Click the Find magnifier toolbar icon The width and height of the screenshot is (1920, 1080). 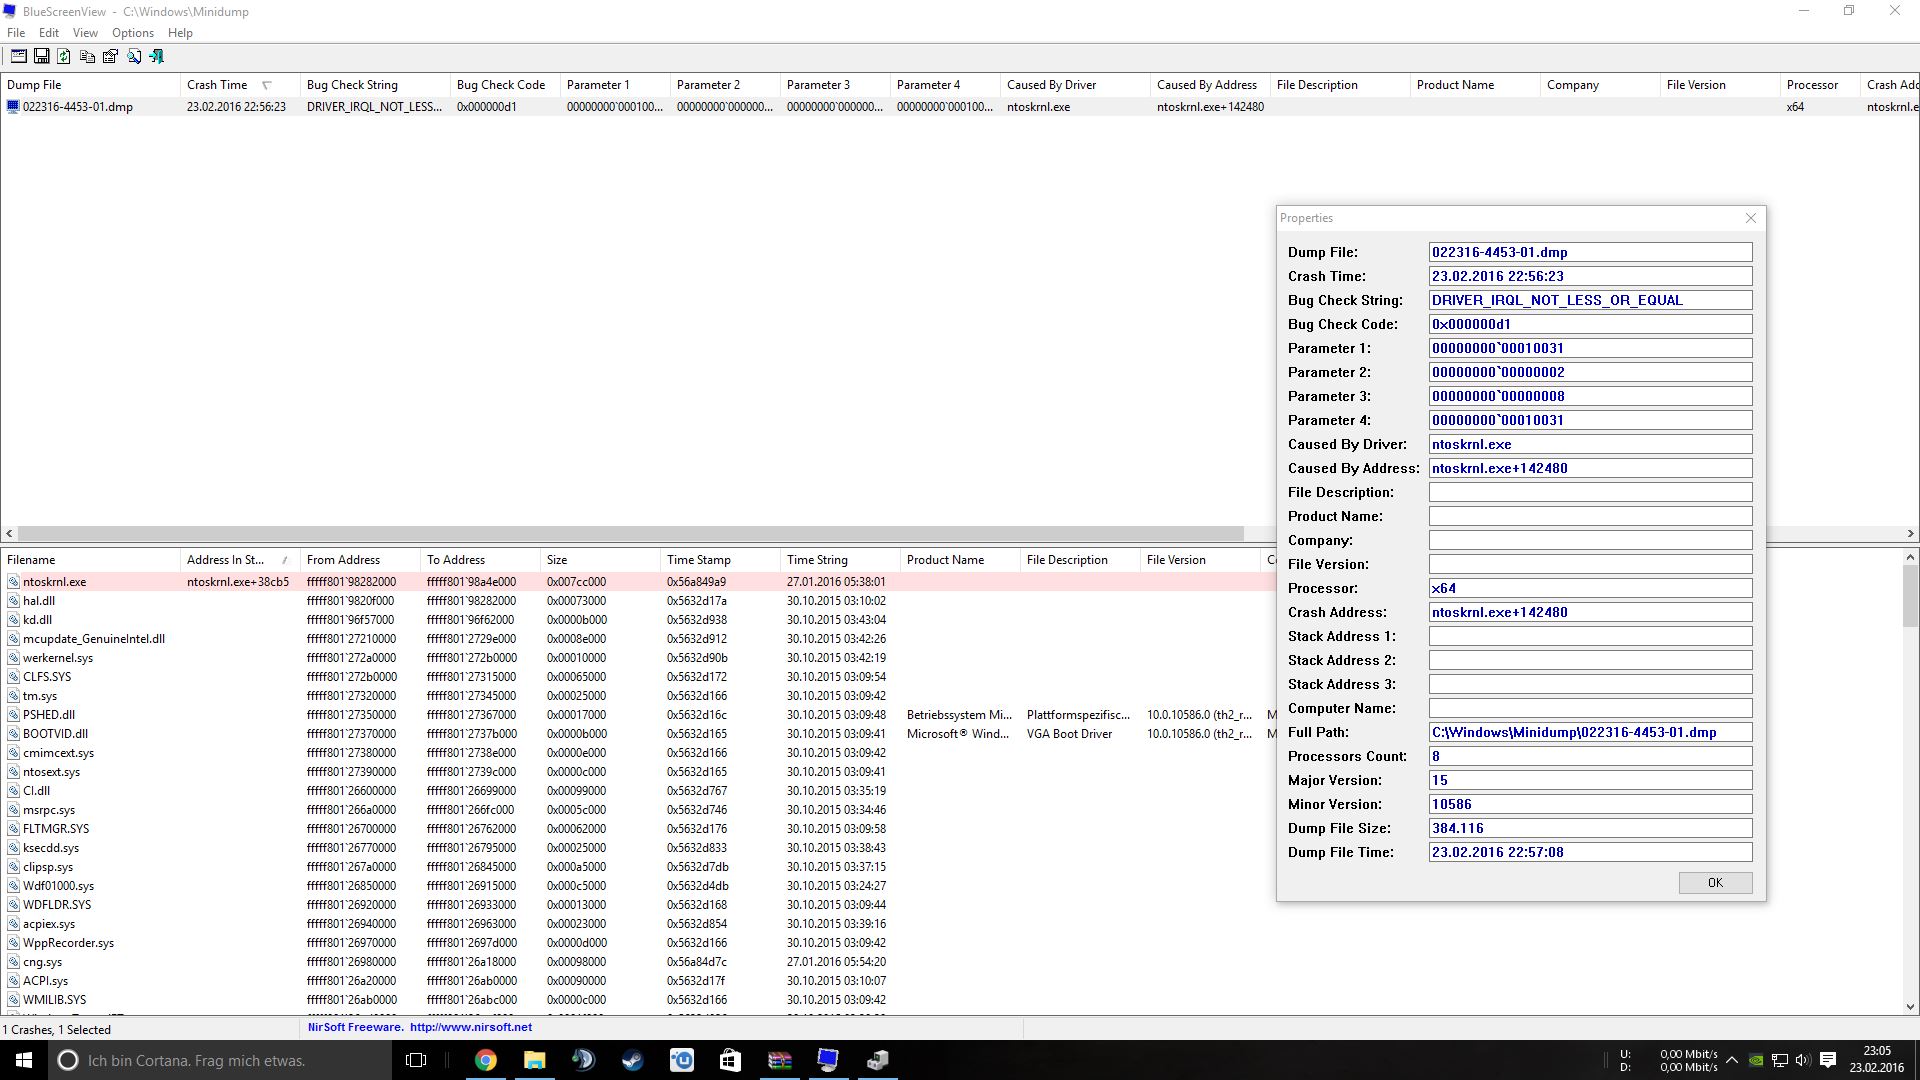pos(133,57)
